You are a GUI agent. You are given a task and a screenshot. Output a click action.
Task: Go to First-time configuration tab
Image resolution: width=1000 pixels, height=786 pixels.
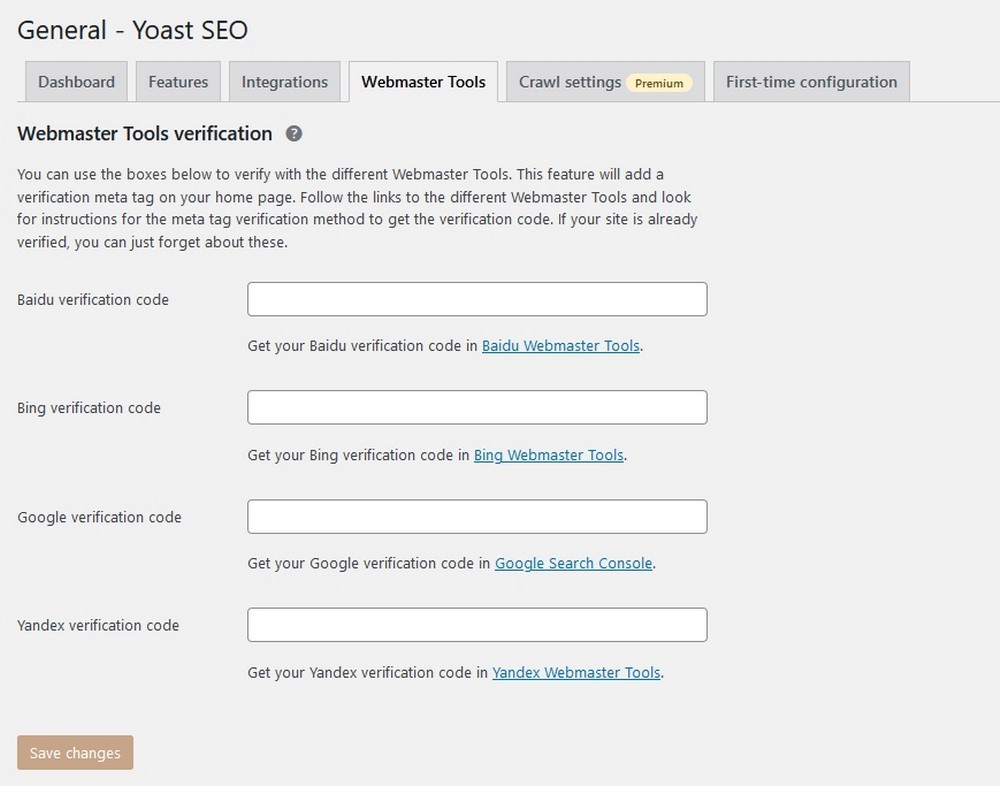tap(811, 82)
